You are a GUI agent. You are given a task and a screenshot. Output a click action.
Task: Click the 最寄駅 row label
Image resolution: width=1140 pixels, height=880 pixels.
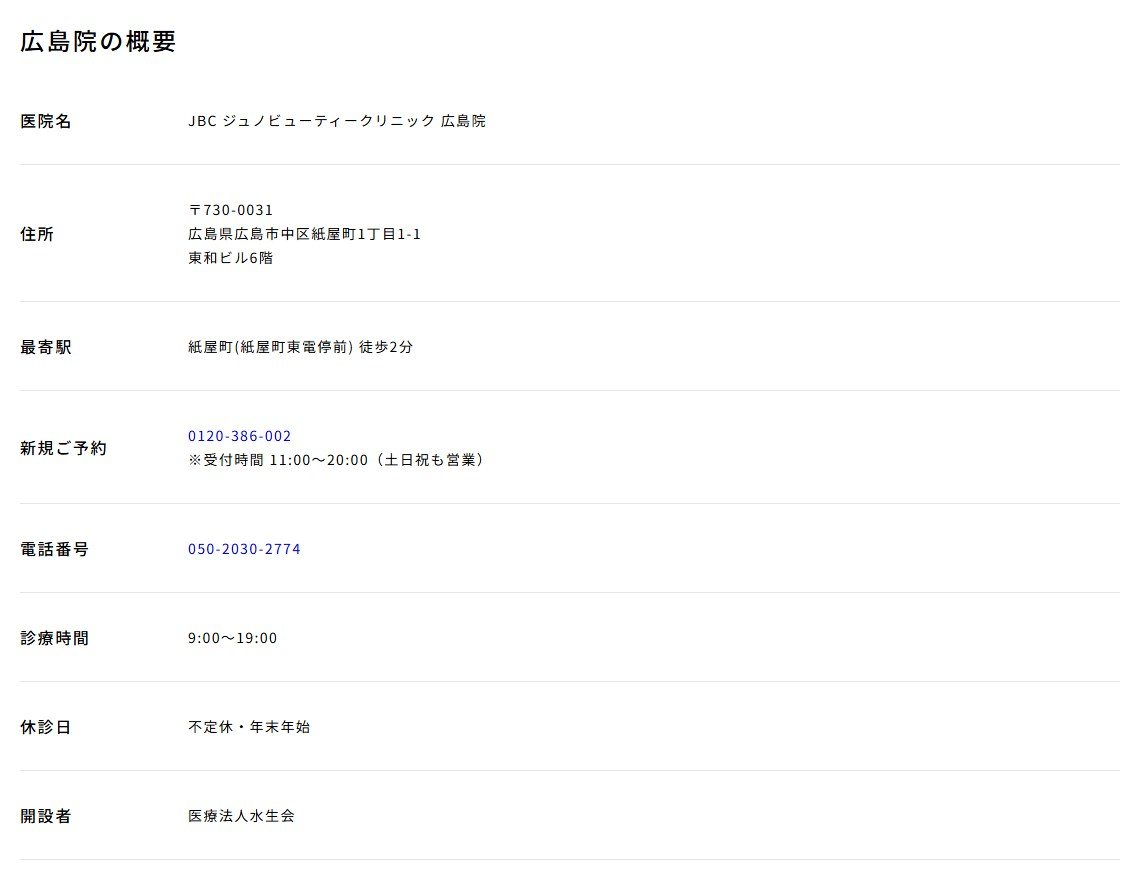pyautogui.click(x=46, y=348)
